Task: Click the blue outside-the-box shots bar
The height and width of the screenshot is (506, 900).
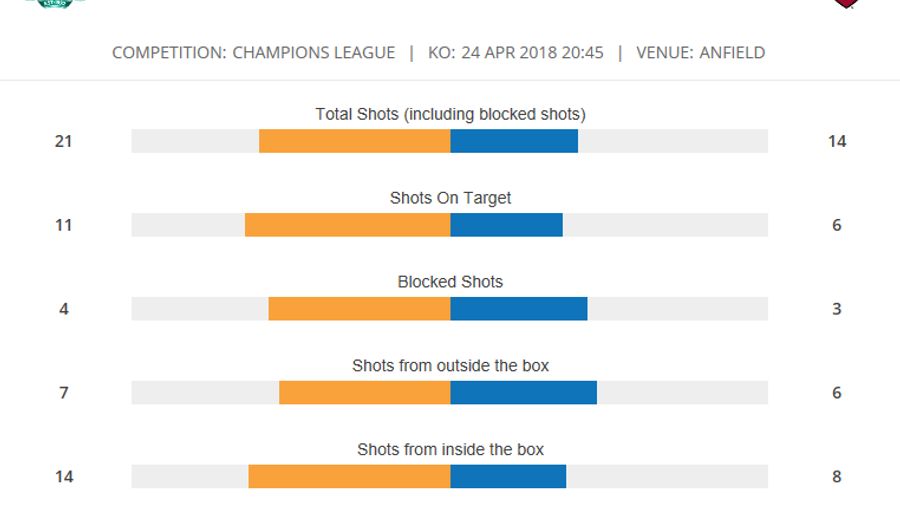Action: pos(523,393)
